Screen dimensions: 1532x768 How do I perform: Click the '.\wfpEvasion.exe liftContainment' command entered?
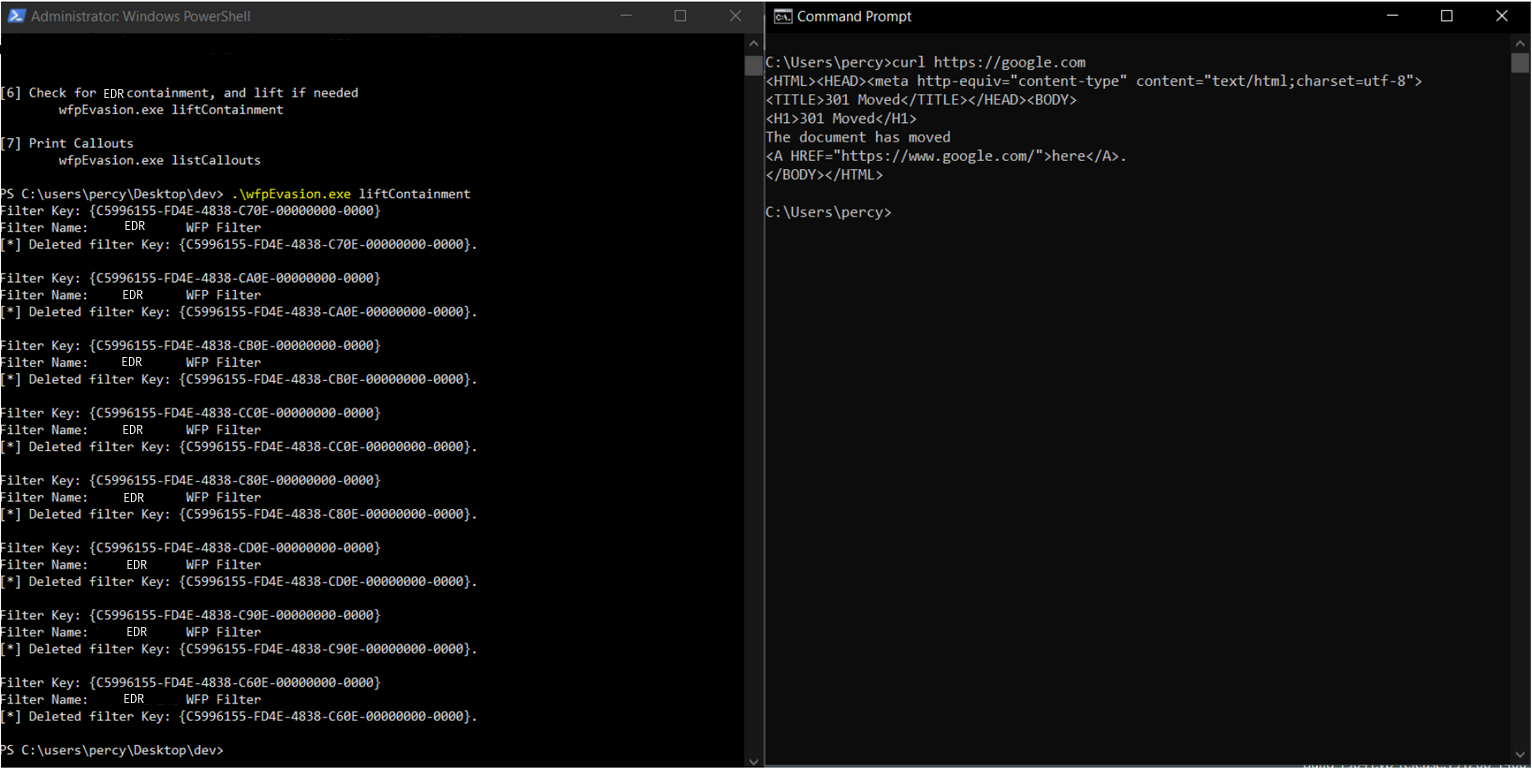click(x=351, y=194)
